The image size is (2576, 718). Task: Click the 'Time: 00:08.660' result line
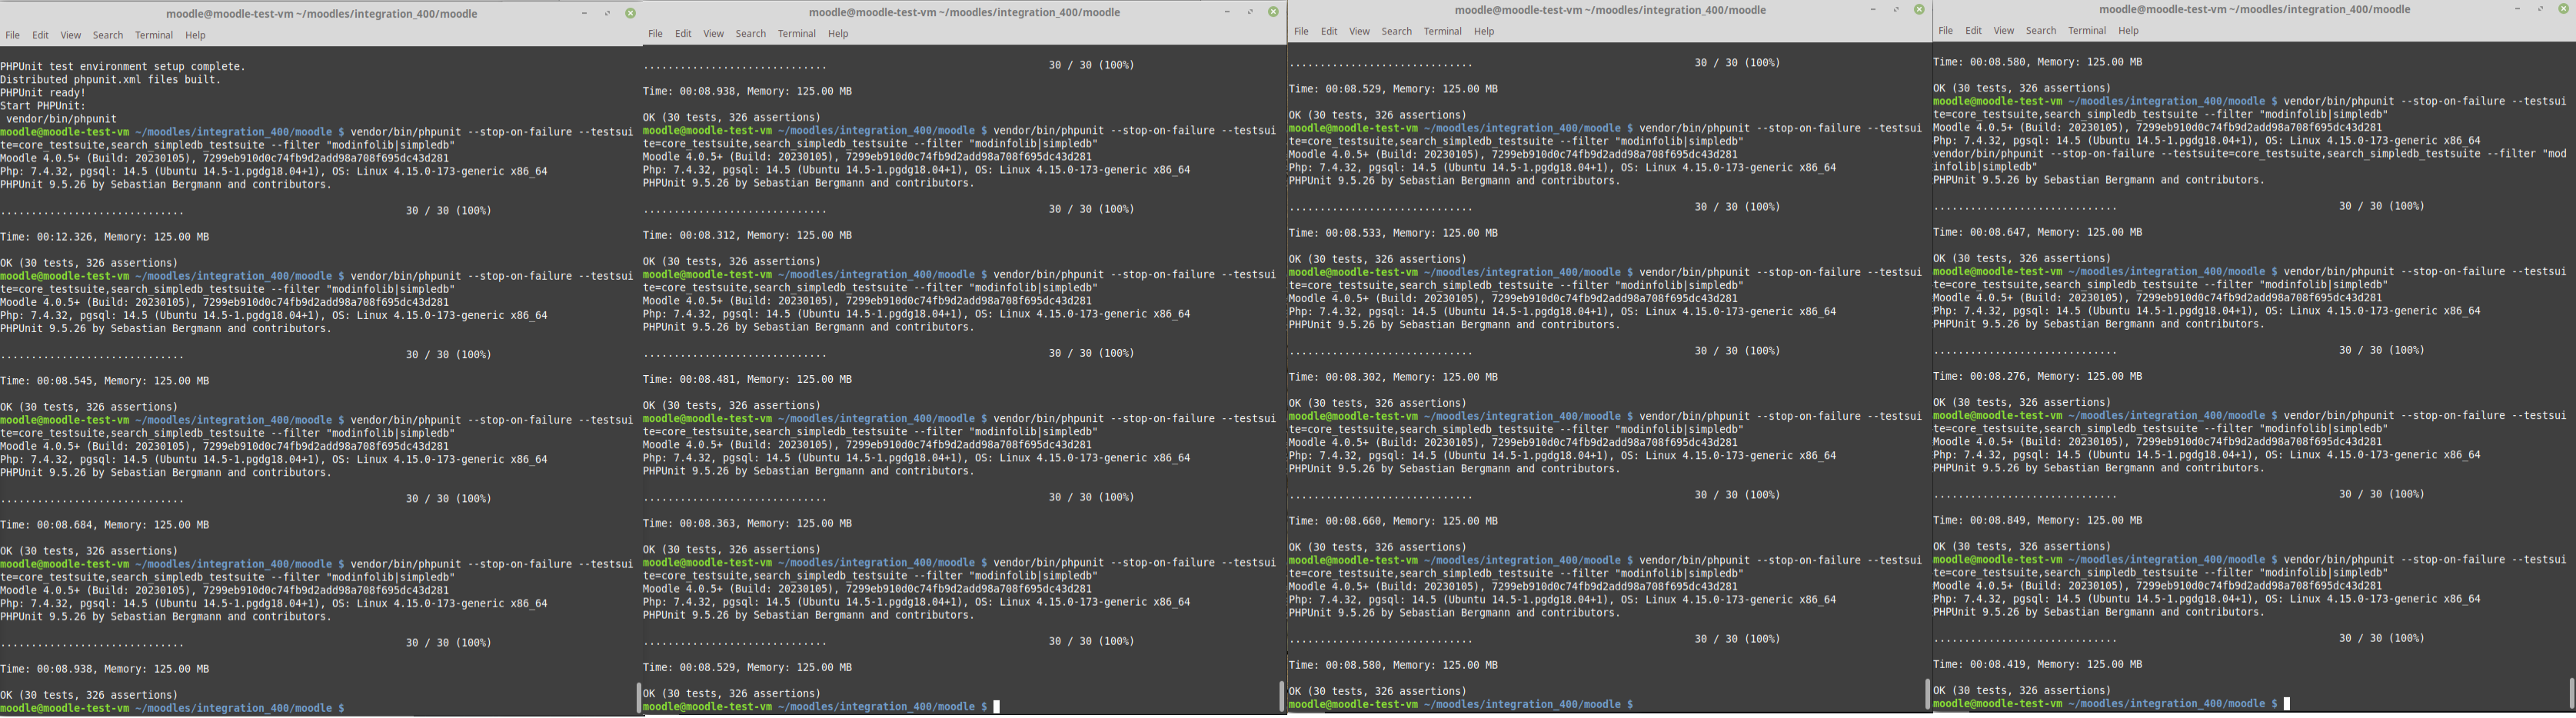pos(1394,521)
